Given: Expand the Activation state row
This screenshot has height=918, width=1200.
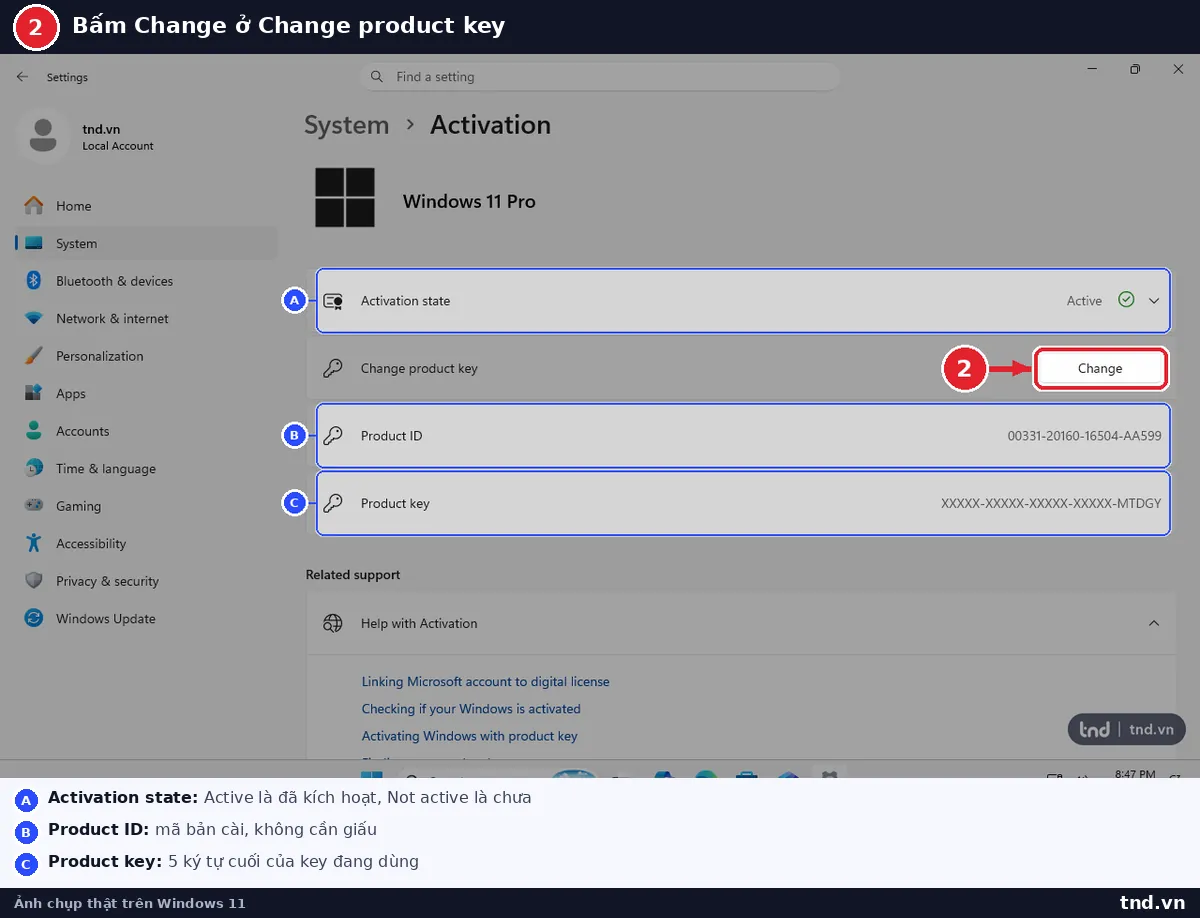Looking at the screenshot, I should [x=743, y=300].
